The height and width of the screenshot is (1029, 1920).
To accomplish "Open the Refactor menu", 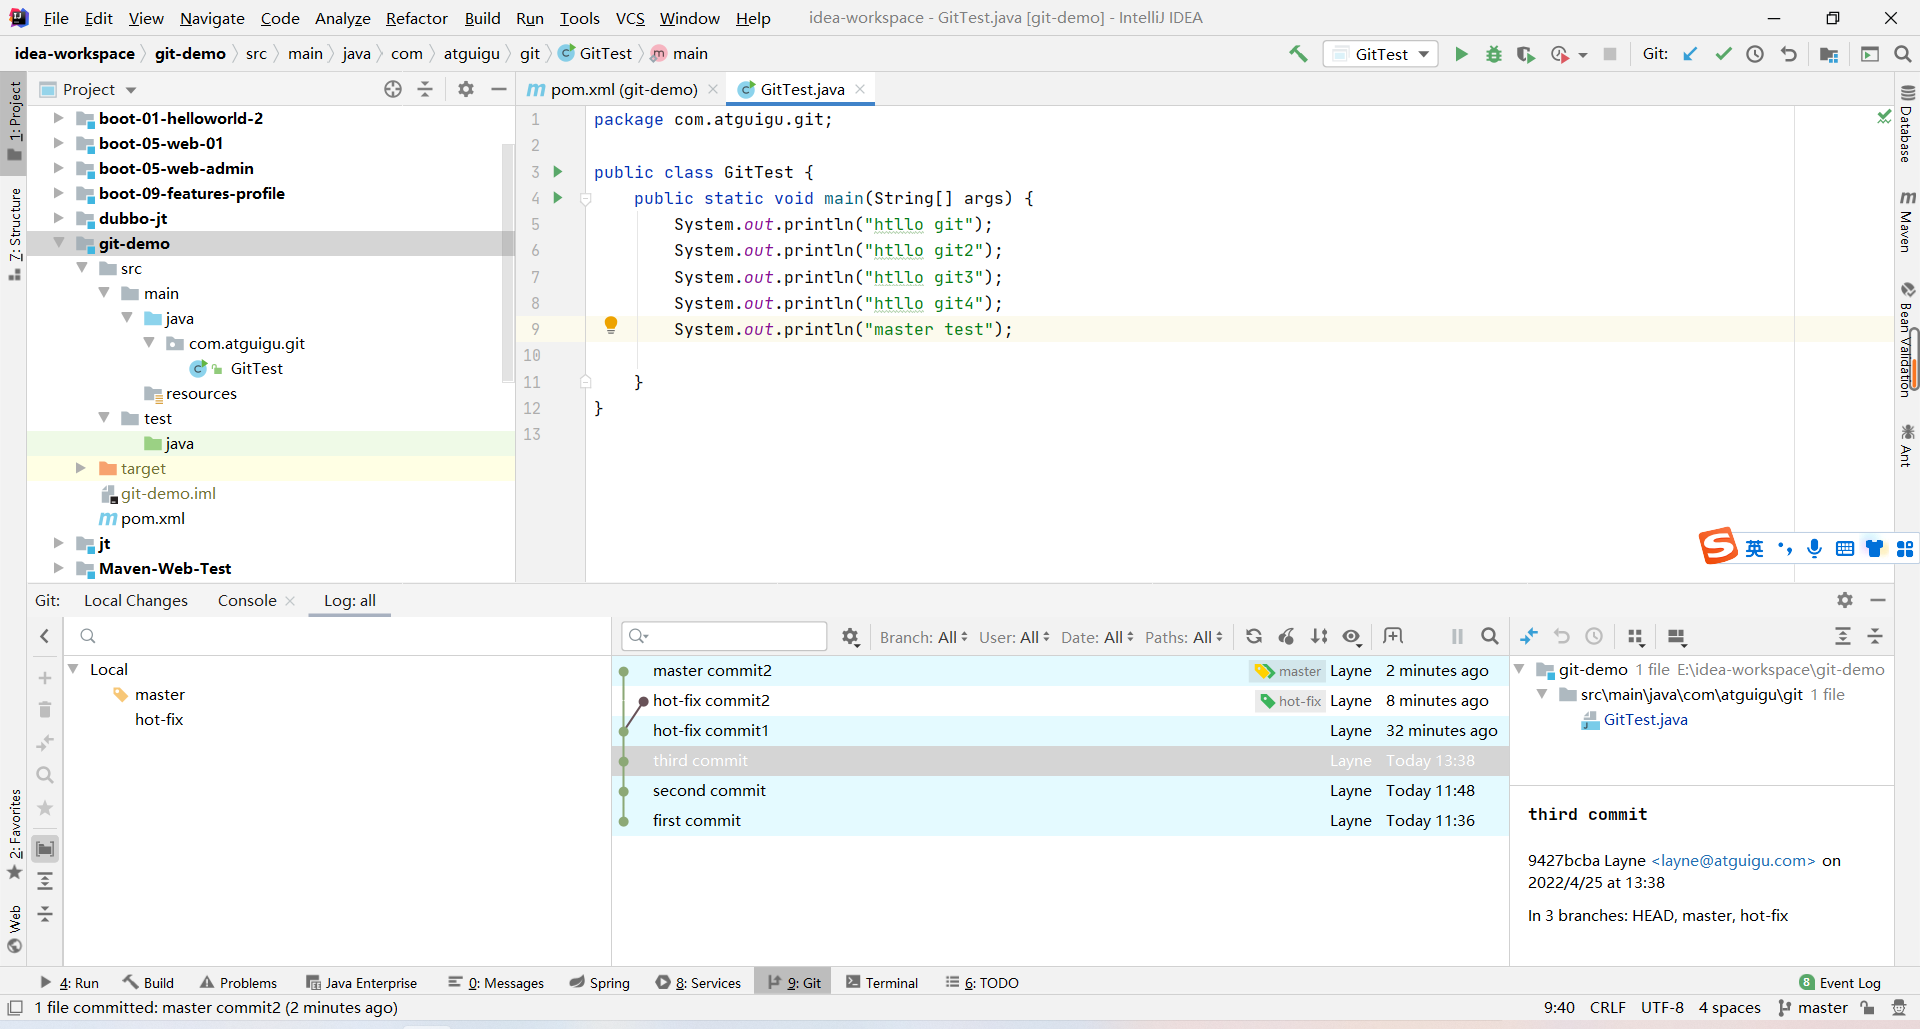I will point(417,18).
